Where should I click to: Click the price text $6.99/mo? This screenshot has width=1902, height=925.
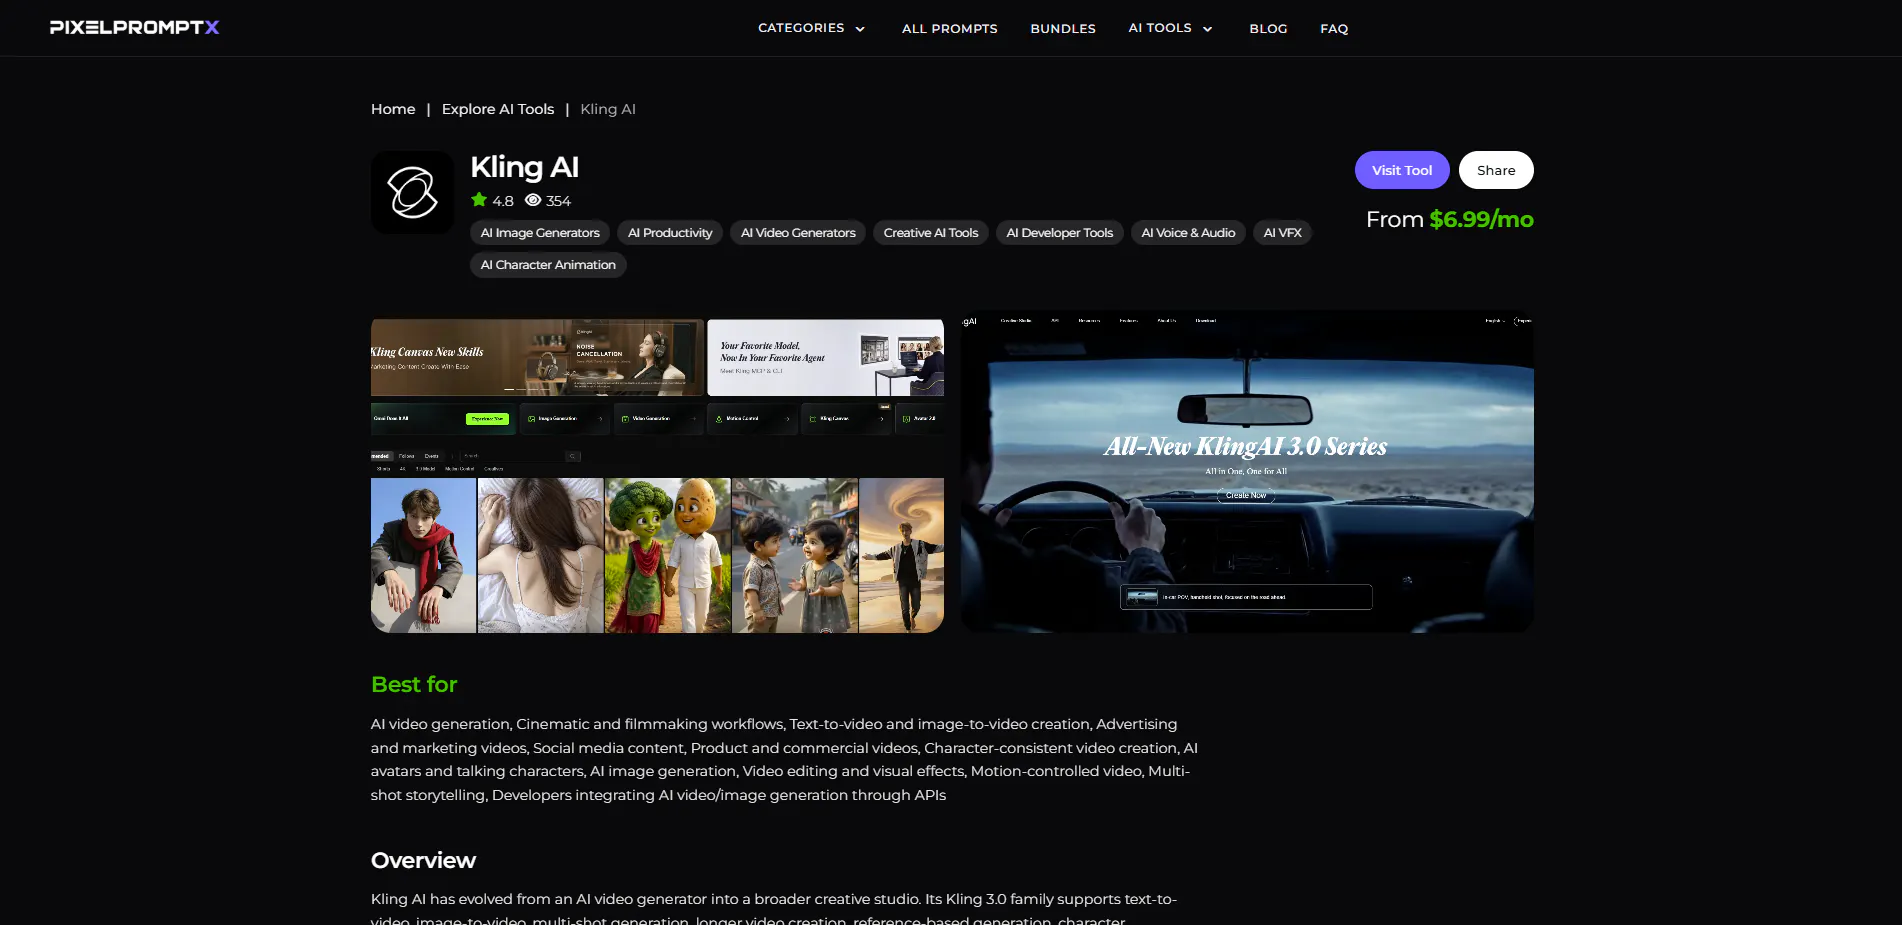point(1481,219)
